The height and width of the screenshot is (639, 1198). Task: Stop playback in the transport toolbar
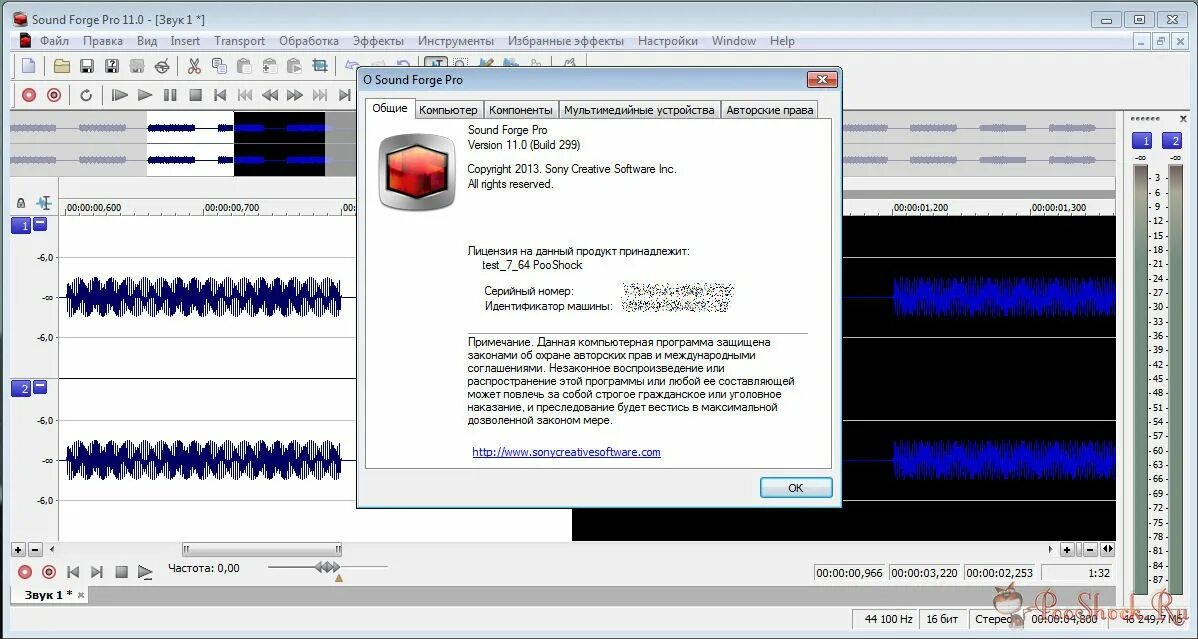click(x=195, y=96)
